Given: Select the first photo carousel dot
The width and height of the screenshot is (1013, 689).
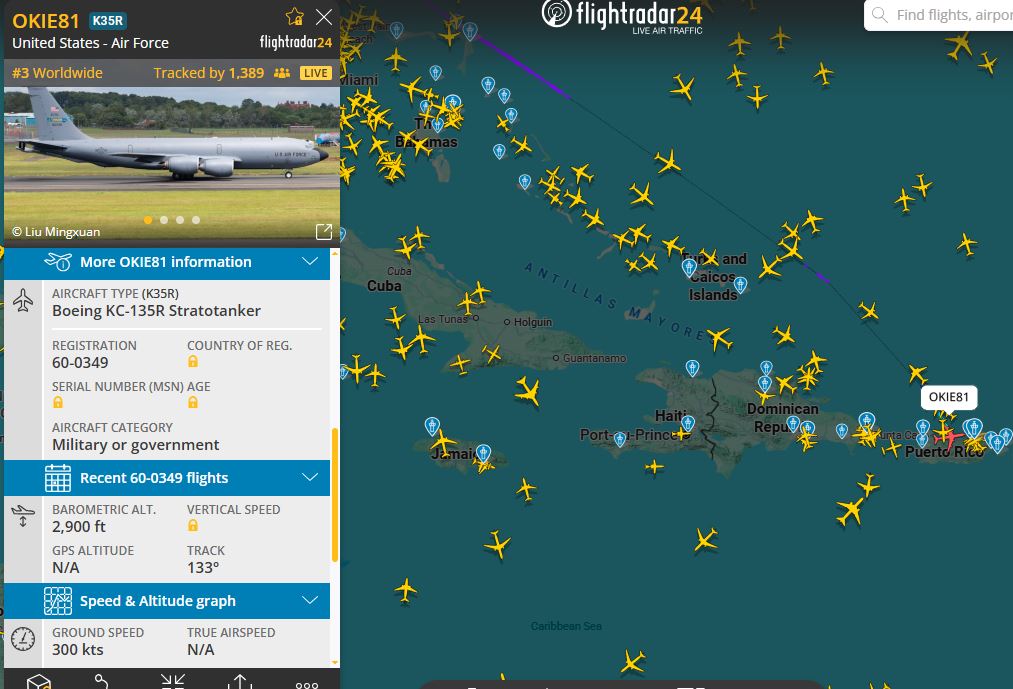Looking at the screenshot, I should tap(148, 220).
